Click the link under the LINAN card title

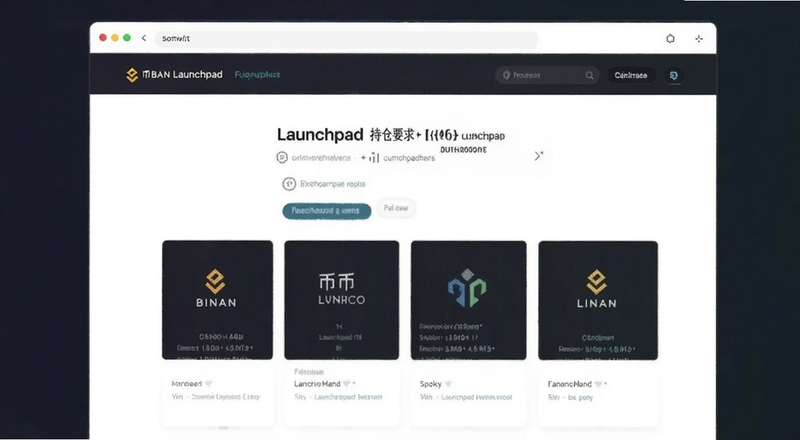[x=580, y=397]
